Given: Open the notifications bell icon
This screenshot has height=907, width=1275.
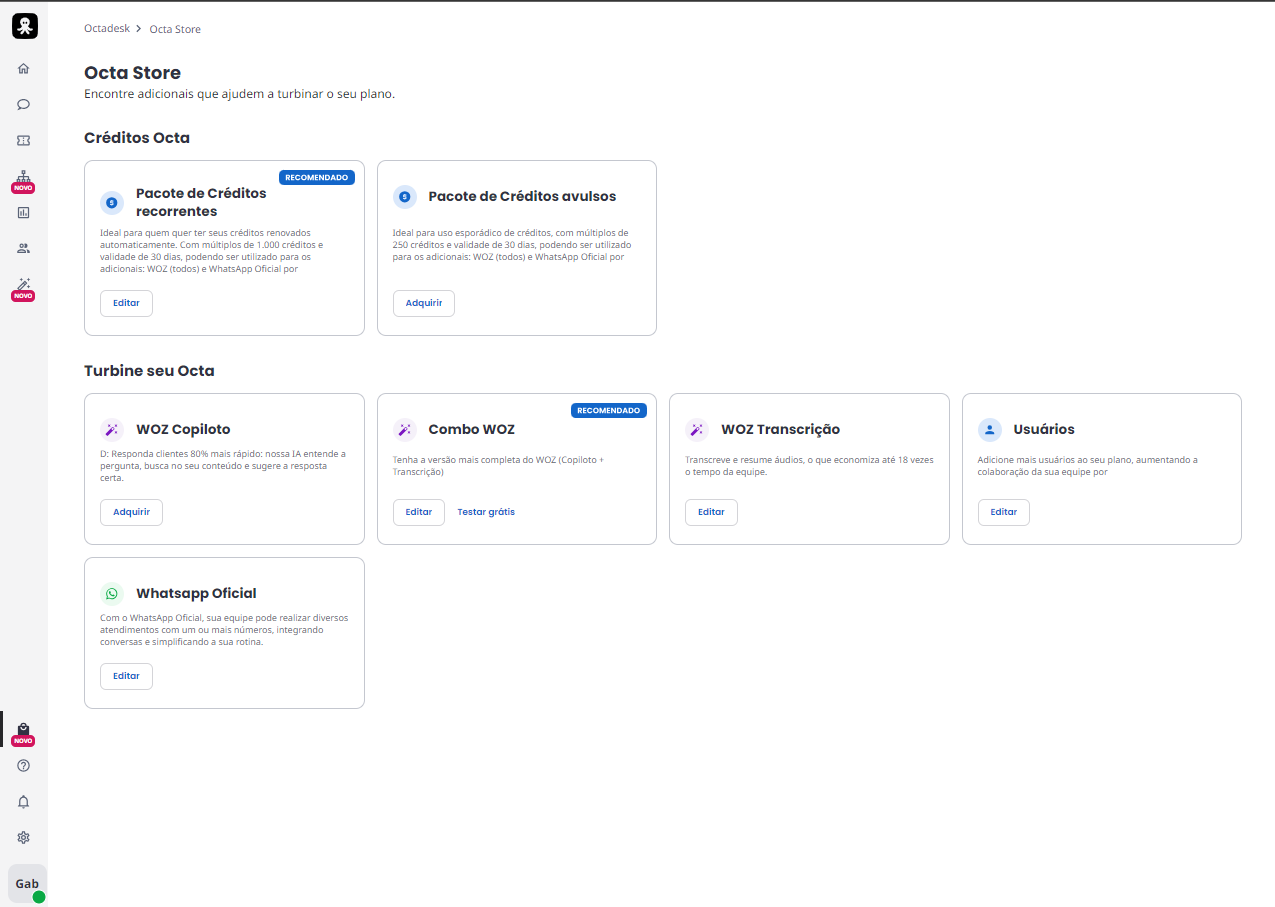Looking at the screenshot, I should (24, 801).
